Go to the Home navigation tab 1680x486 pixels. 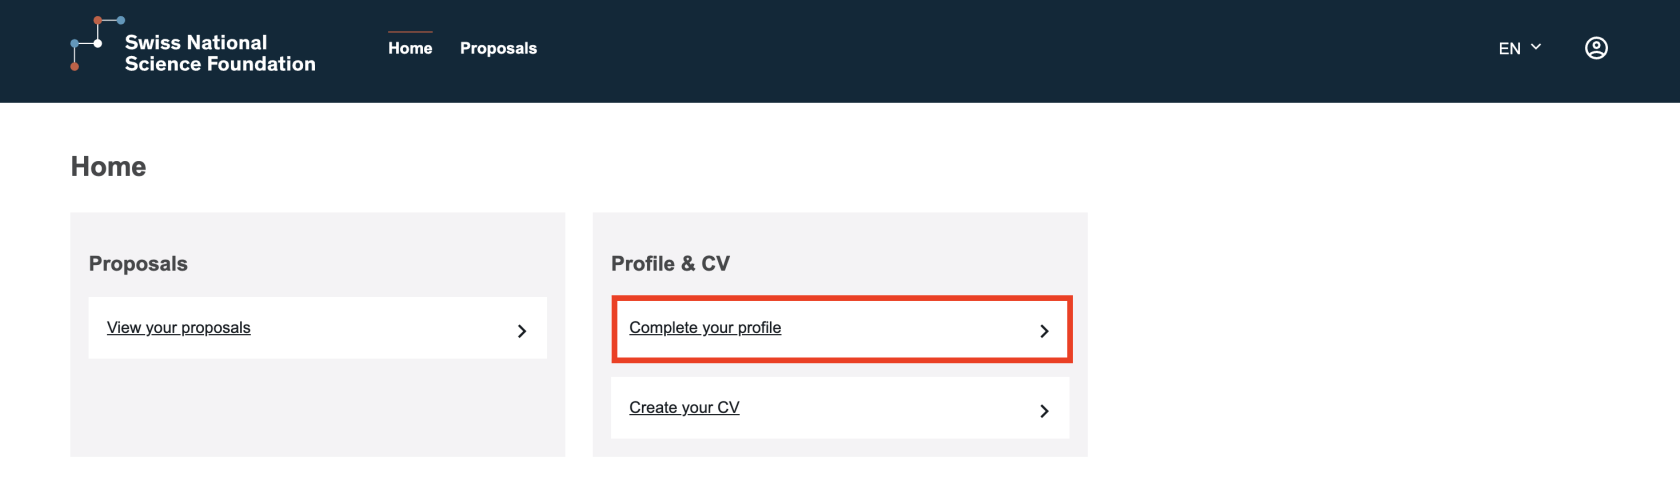[x=410, y=48]
